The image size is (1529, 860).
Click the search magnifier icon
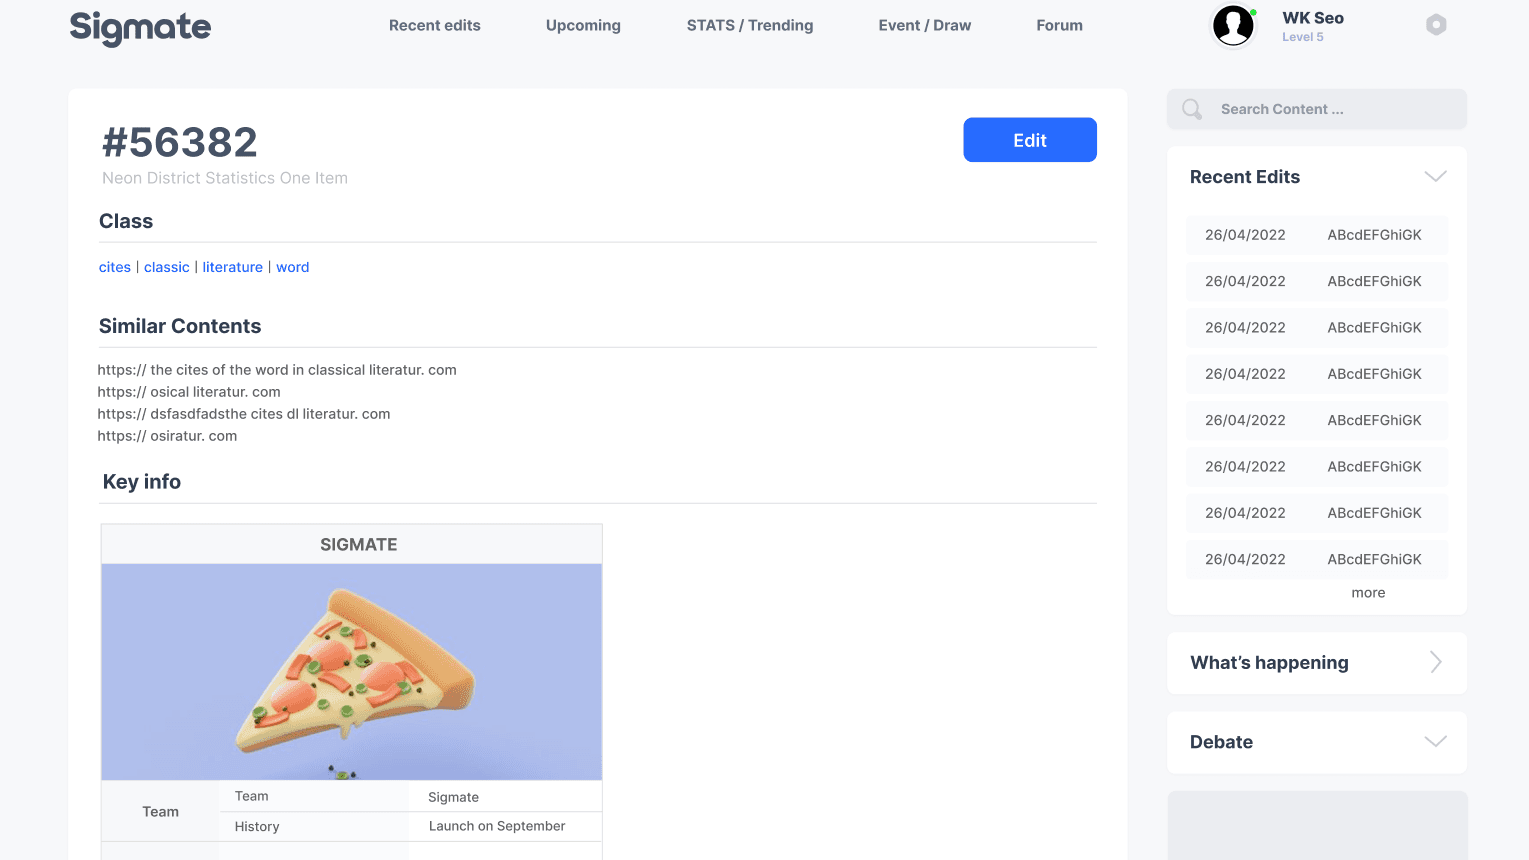pyautogui.click(x=1192, y=109)
